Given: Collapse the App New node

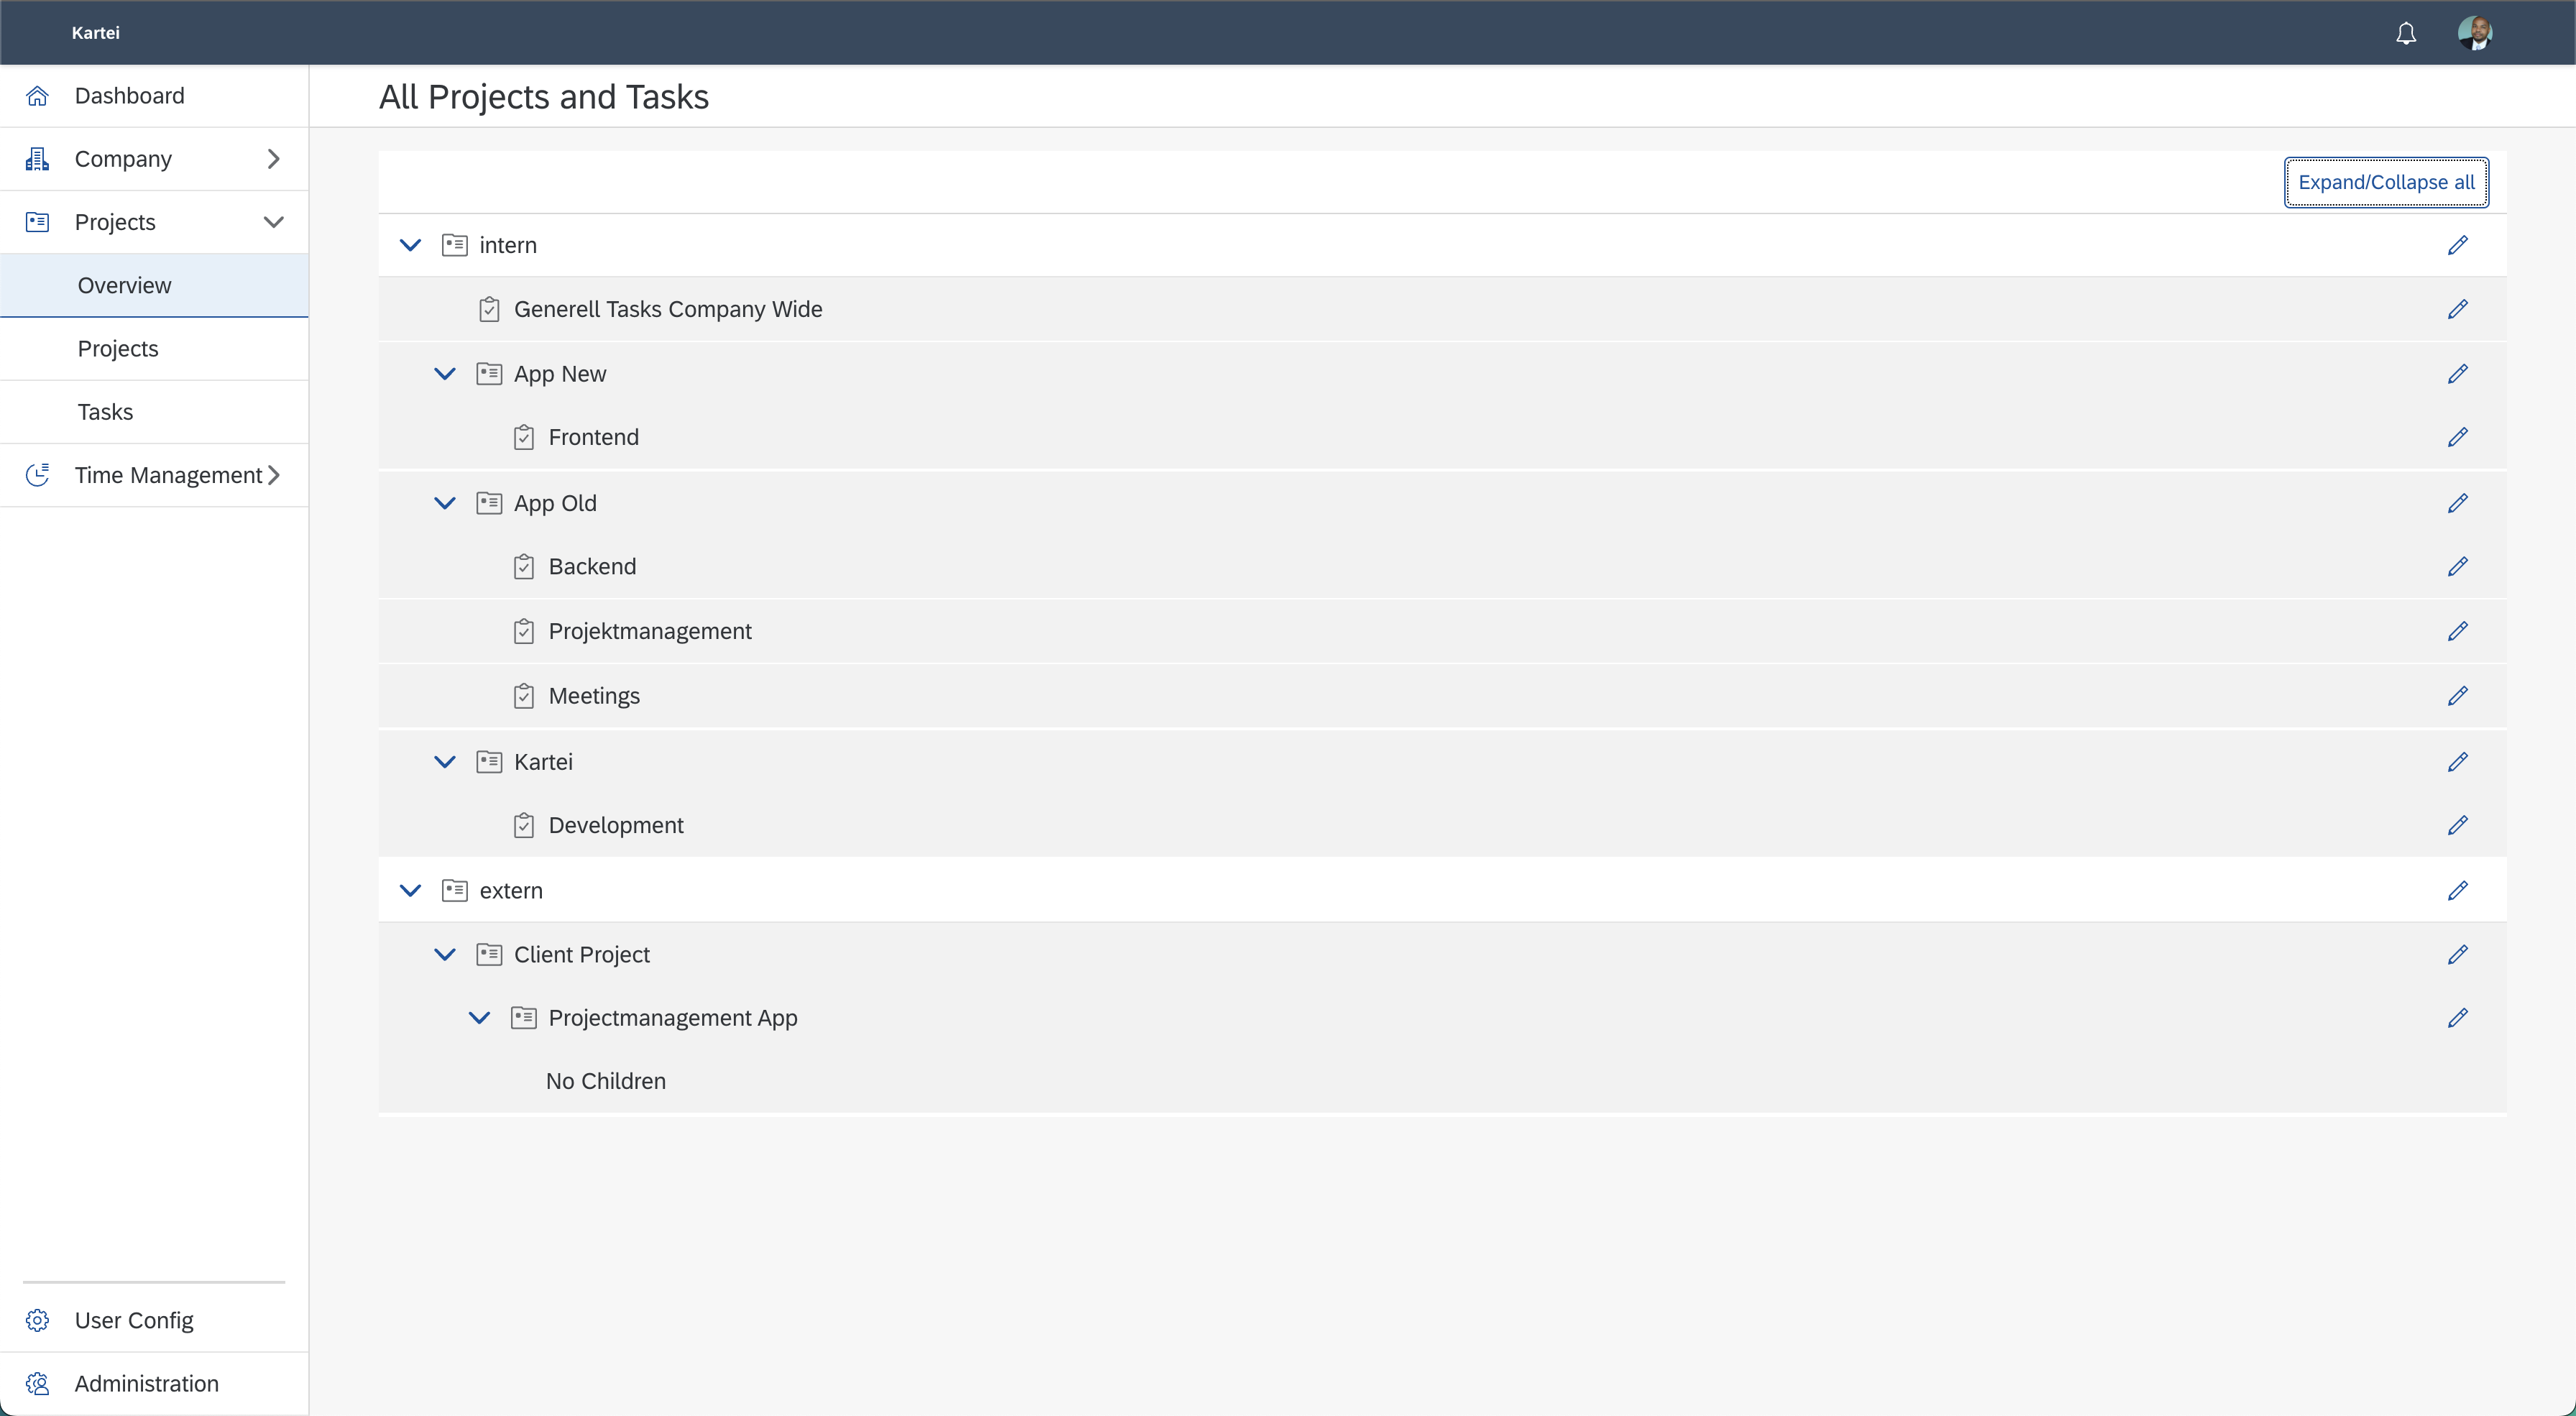Looking at the screenshot, I should pyautogui.click(x=445, y=374).
